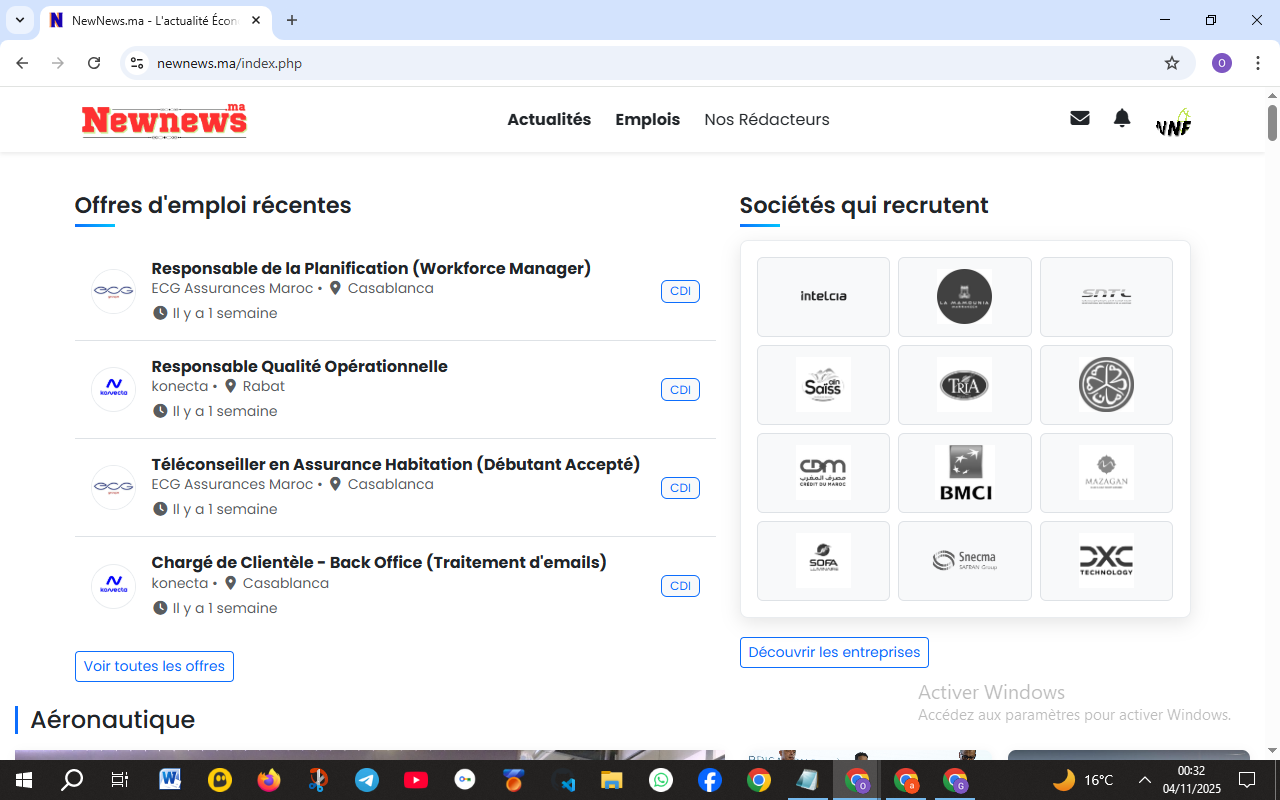Open Telegram from the taskbar

point(367,780)
